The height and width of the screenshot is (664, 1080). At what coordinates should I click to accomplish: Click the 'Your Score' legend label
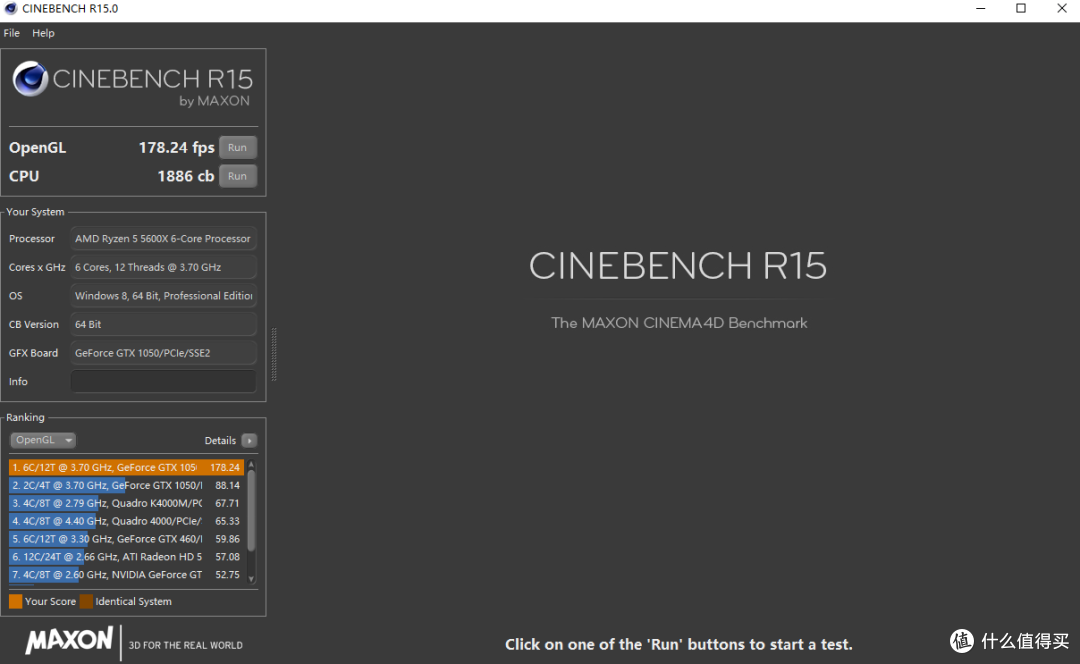click(x=50, y=601)
